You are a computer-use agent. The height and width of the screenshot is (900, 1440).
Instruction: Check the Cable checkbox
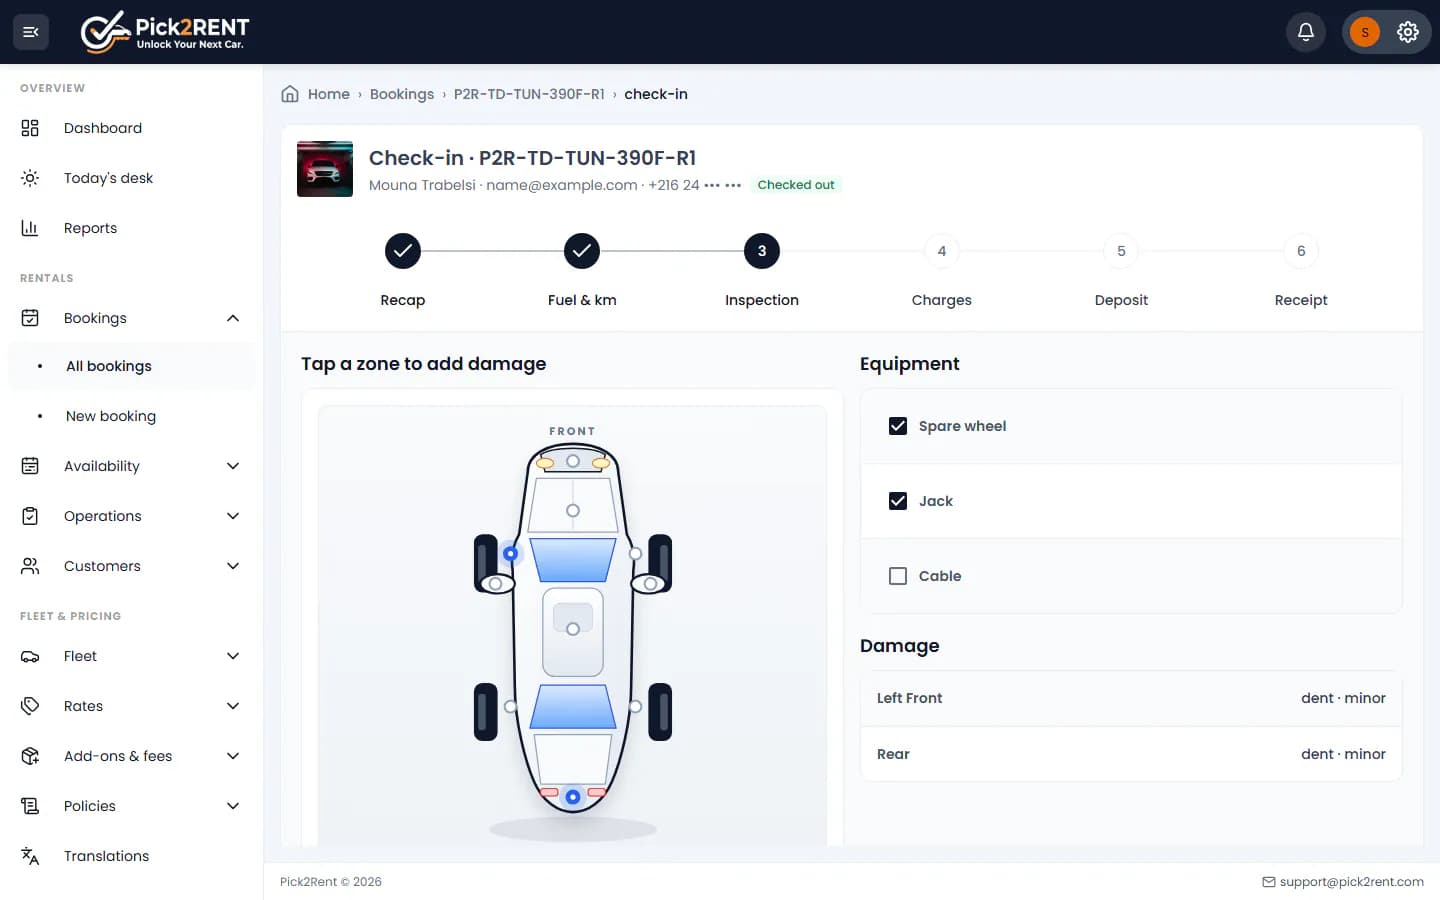898,576
